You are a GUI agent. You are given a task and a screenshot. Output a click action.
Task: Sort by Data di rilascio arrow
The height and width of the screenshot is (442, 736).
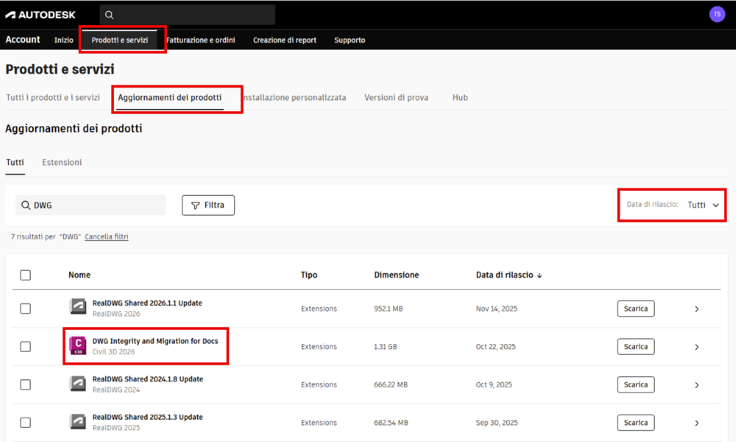coord(540,275)
